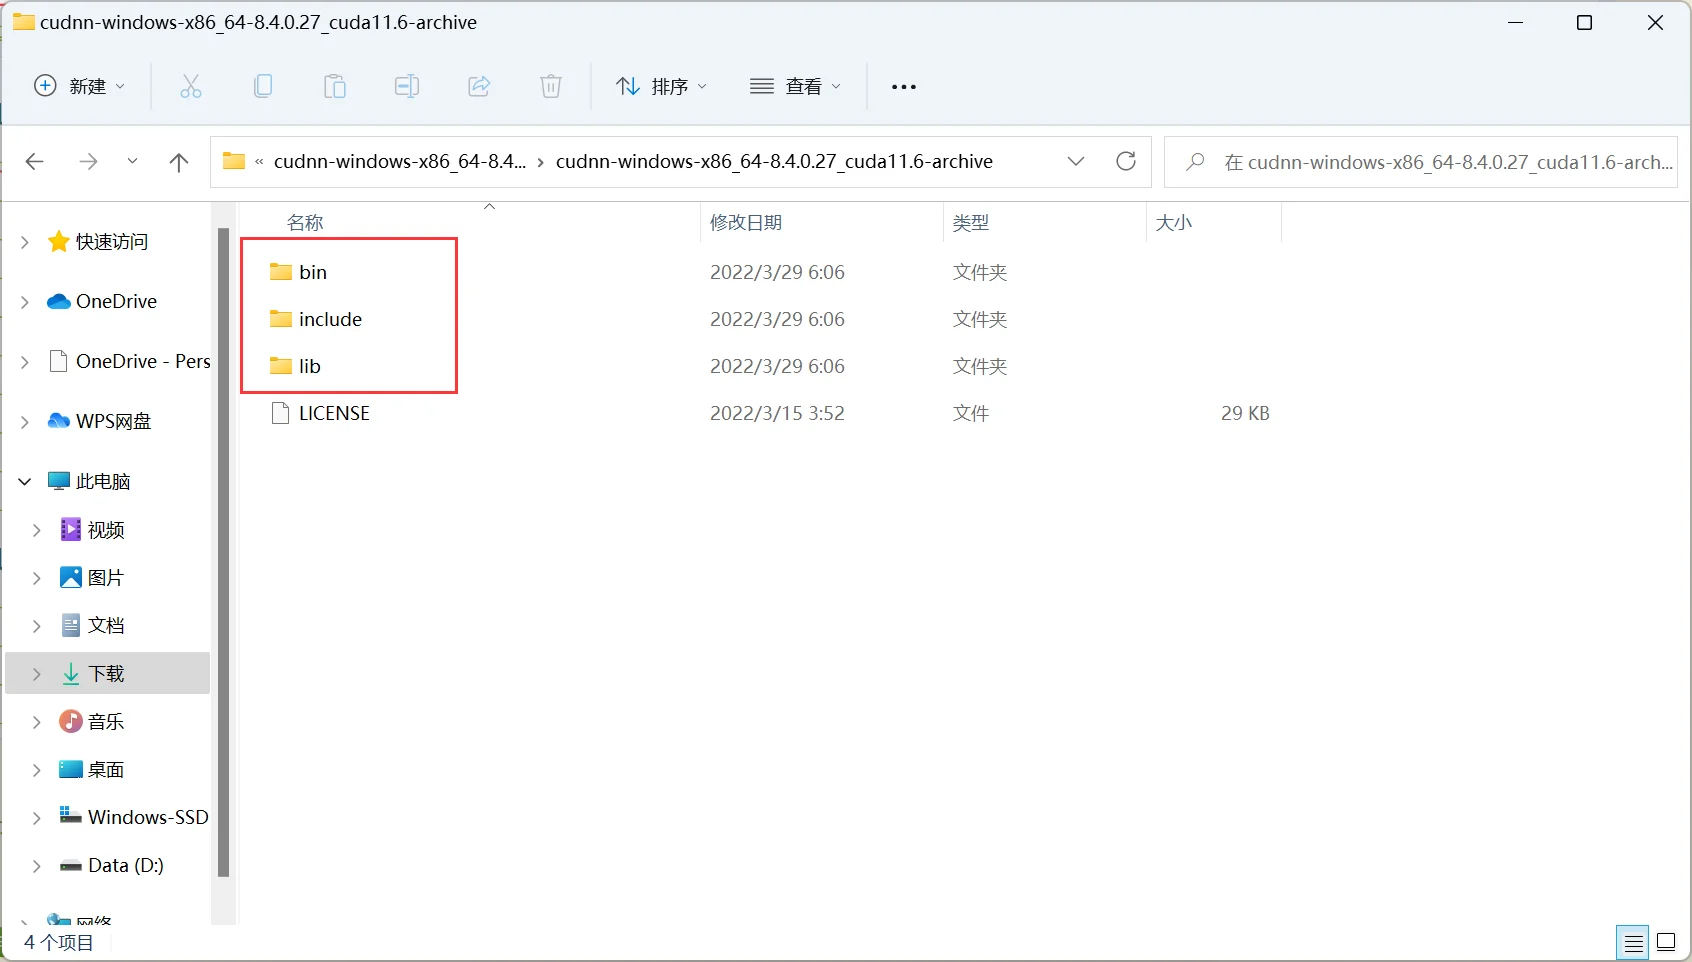Open the 新建 (New) dropdown menu

(80, 87)
